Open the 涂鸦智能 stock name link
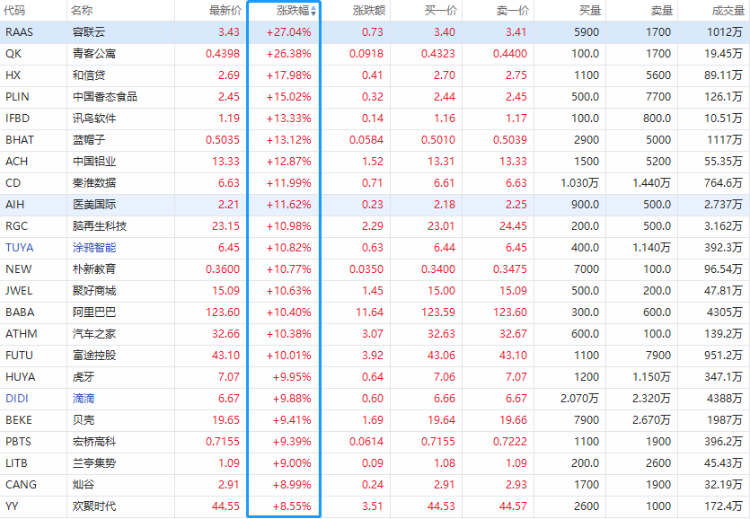 [94, 248]
